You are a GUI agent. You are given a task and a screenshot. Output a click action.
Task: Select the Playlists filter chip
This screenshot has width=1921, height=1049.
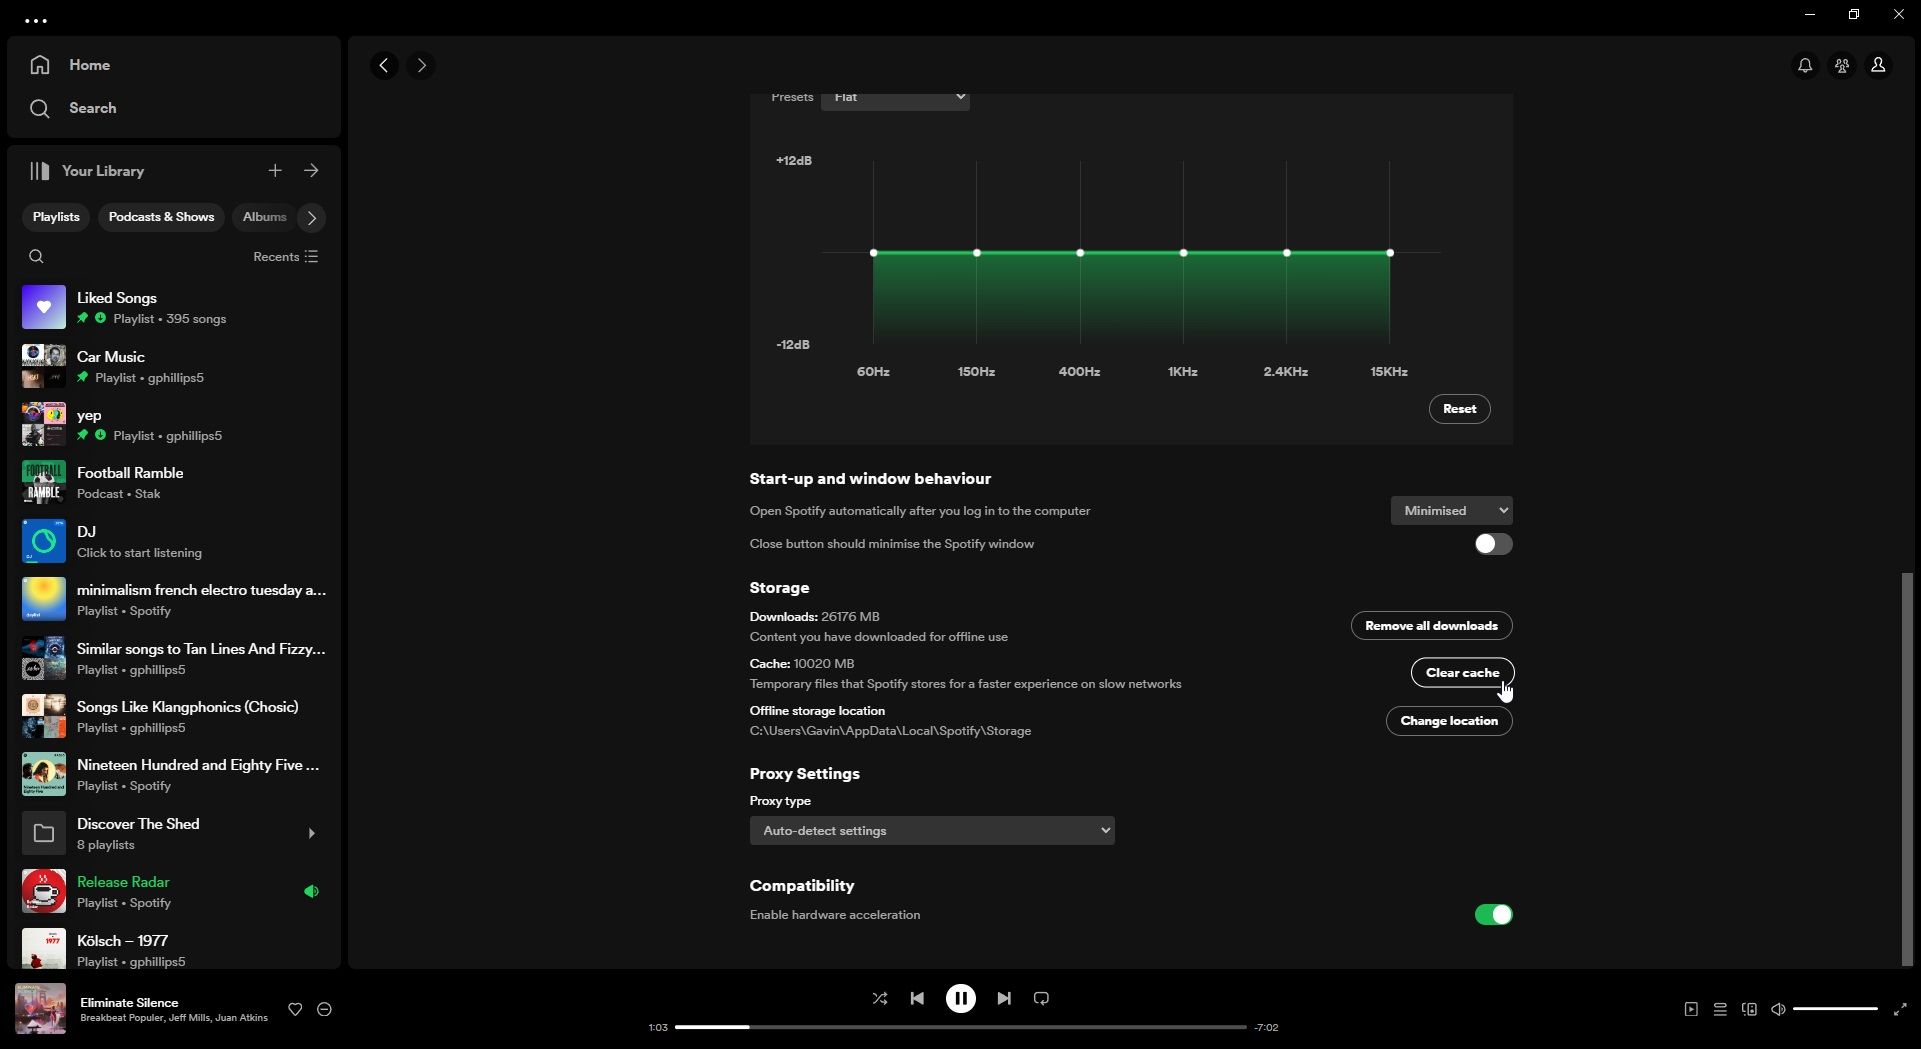(x=55, y=217)
